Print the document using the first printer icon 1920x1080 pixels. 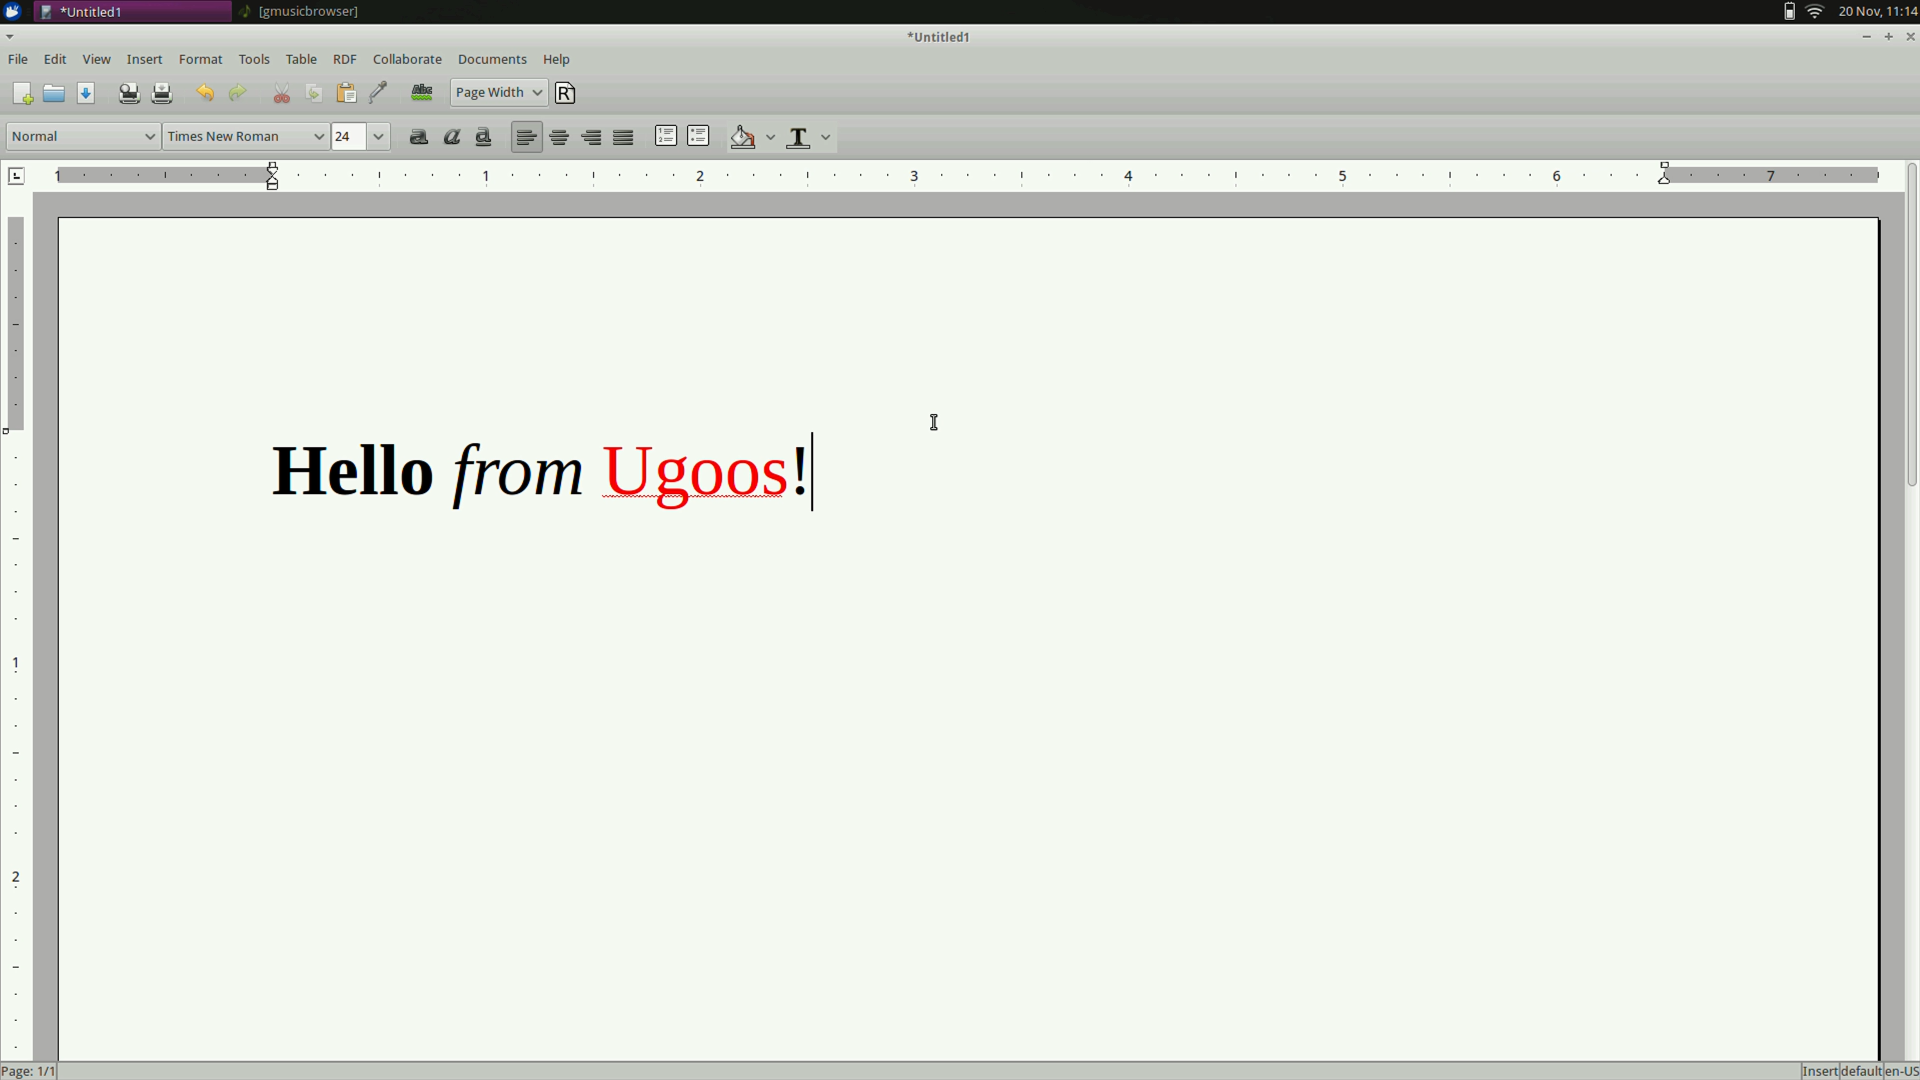click(129, 93)
